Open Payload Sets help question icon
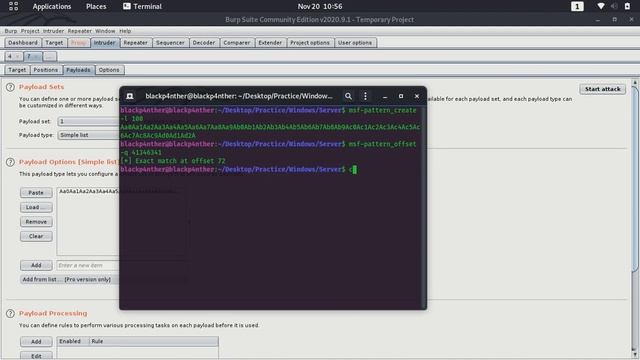This screenshot has height=360, width=640. click(10, 87)
